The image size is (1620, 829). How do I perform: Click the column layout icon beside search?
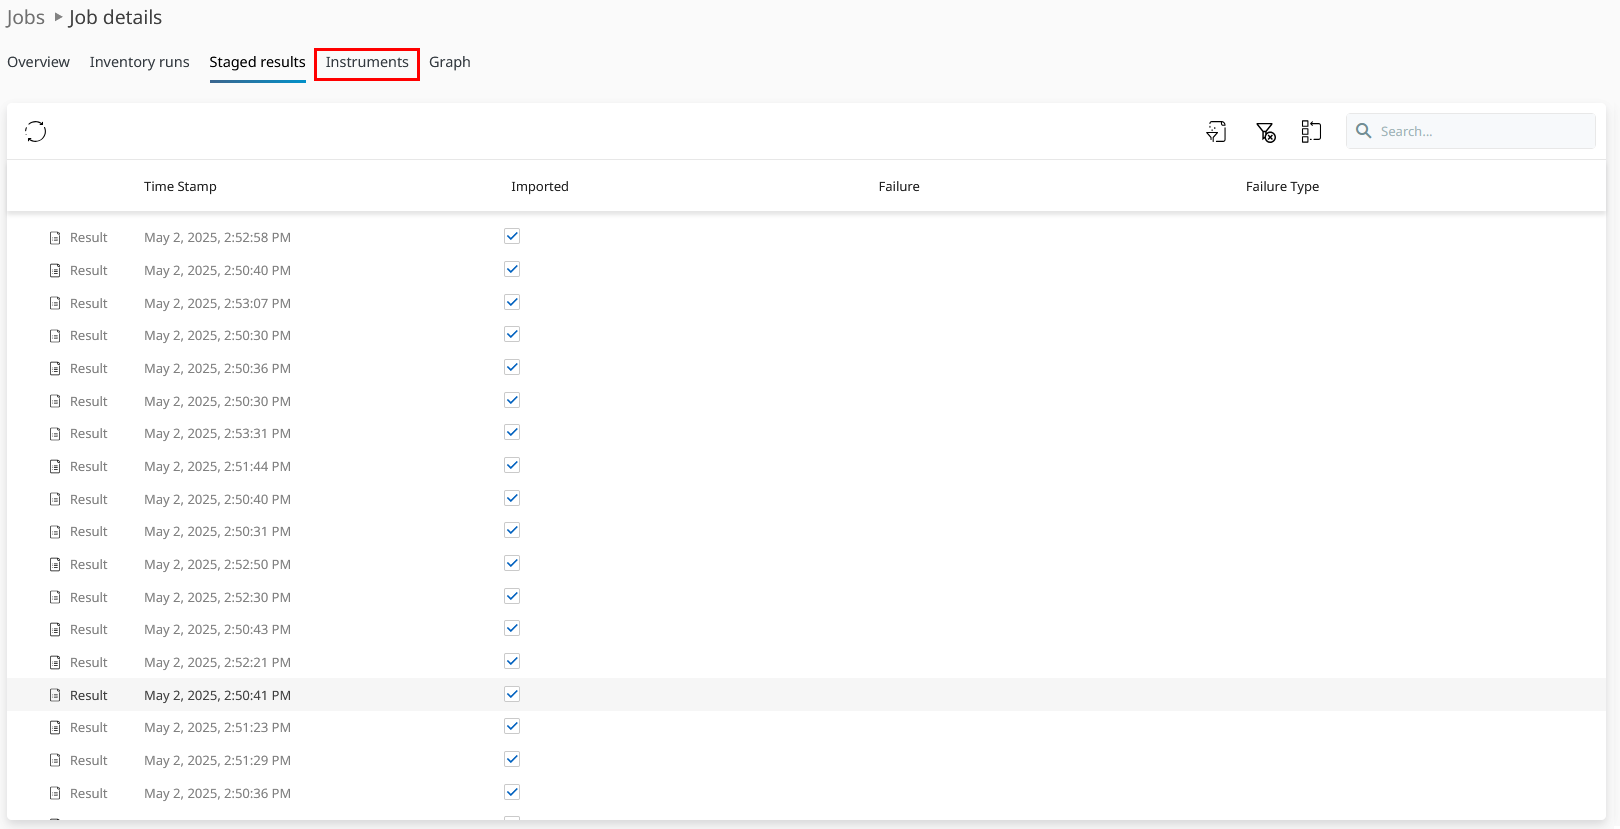1311,131
